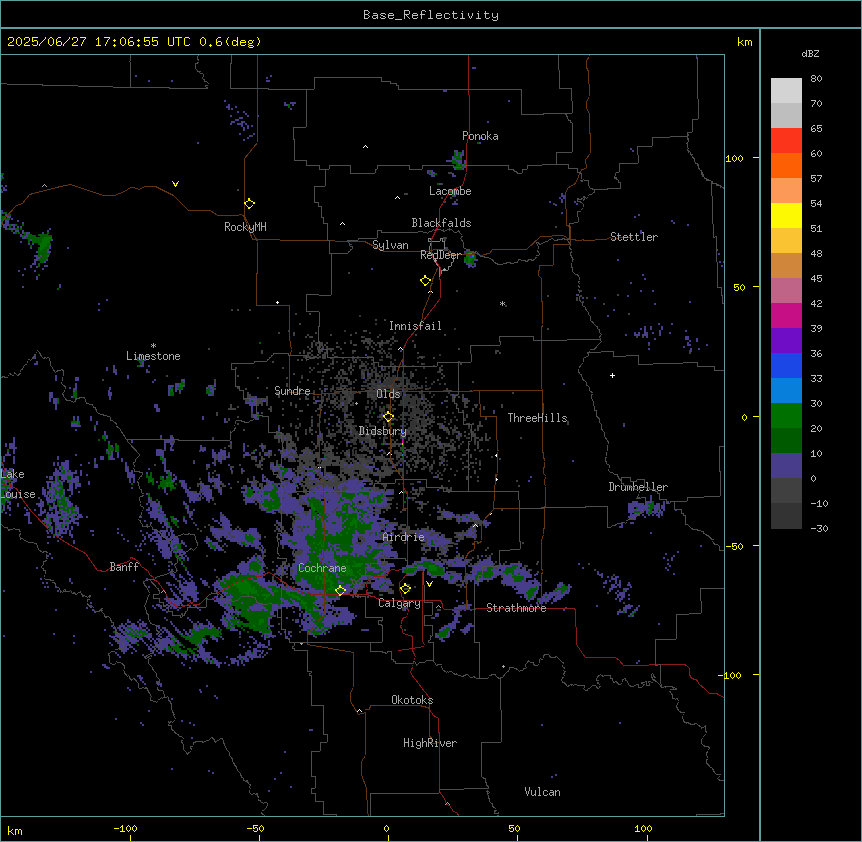This screenshot has height=842, width=862.
Task: Select the yellow diamond marker south of RedDeer
Action: pyautogui.click(x=425, y=281)
